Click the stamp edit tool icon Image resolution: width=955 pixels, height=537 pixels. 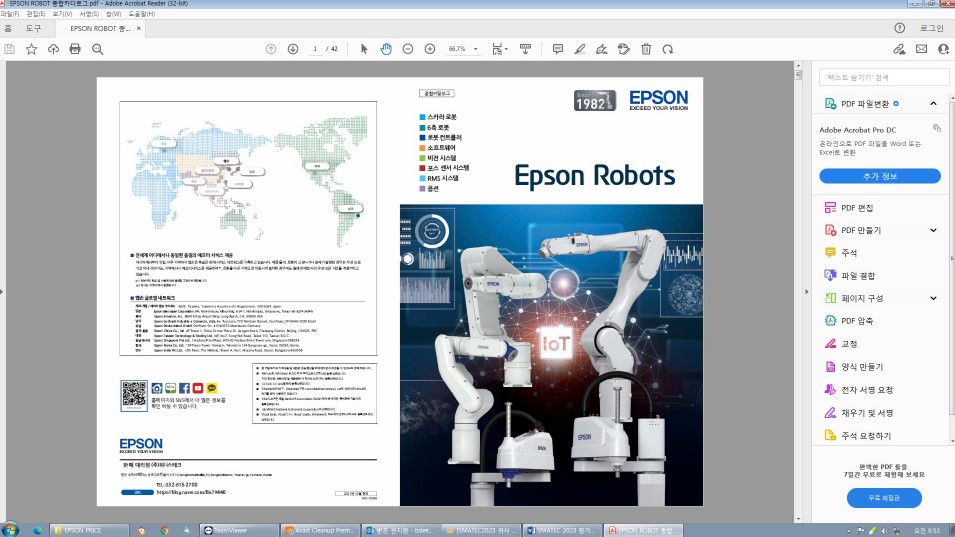click(x=624, y=49)
